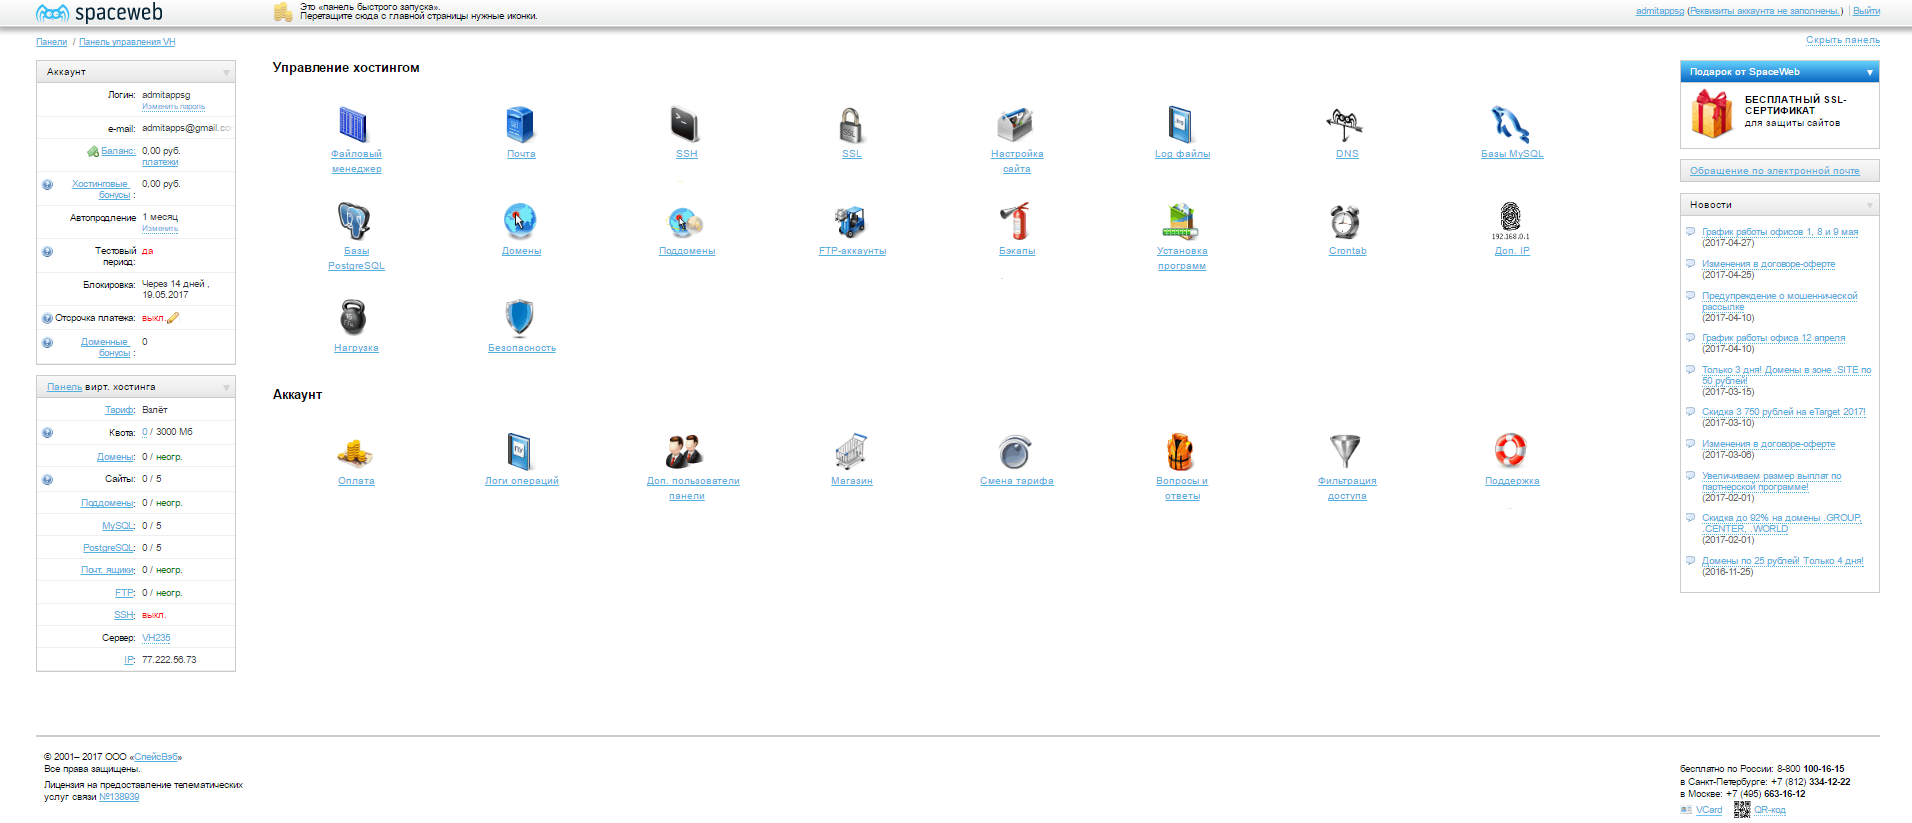Collapse the Аккаунт sidebar panel arrow
1912x823 pixels.
[226, 72]
